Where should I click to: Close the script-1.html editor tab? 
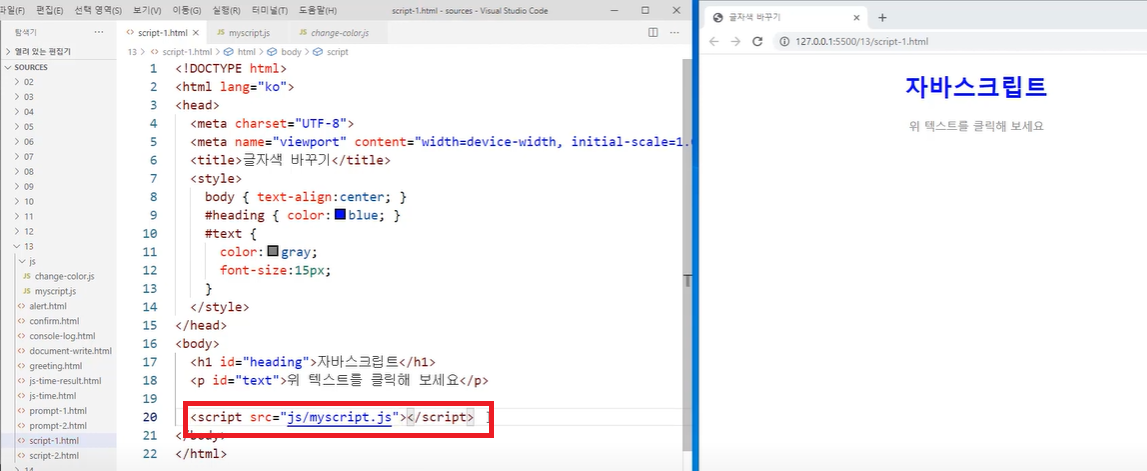point(195,33)
